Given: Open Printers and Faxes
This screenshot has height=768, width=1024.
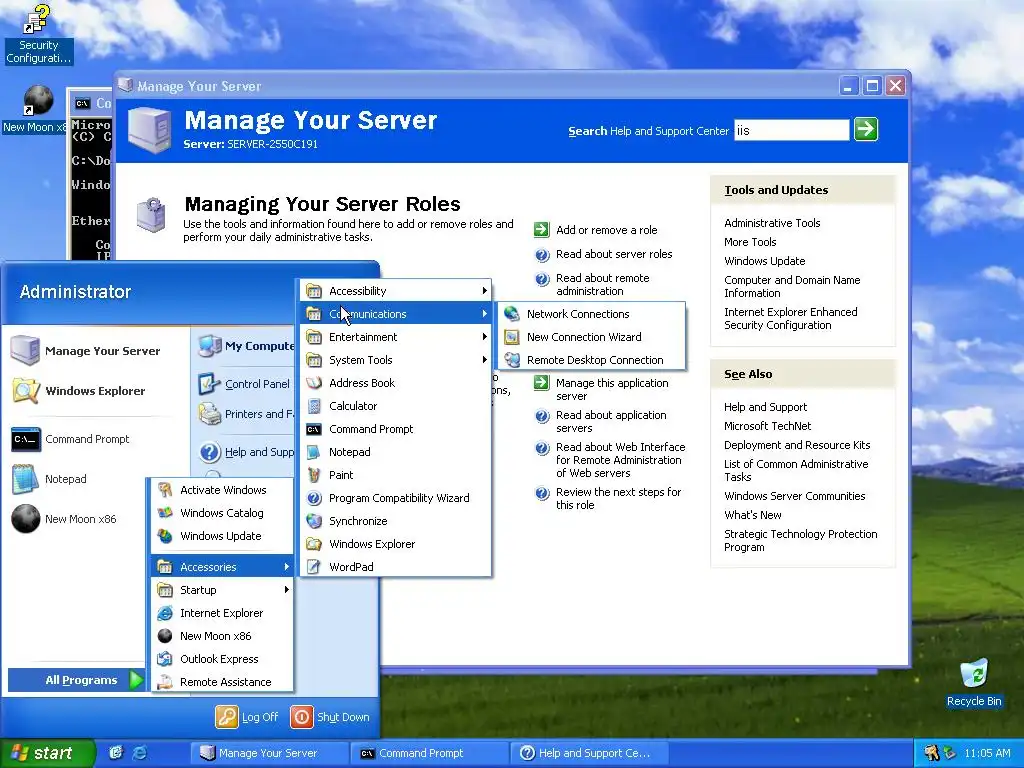Looking at the screenshot, I should point(246,414).
